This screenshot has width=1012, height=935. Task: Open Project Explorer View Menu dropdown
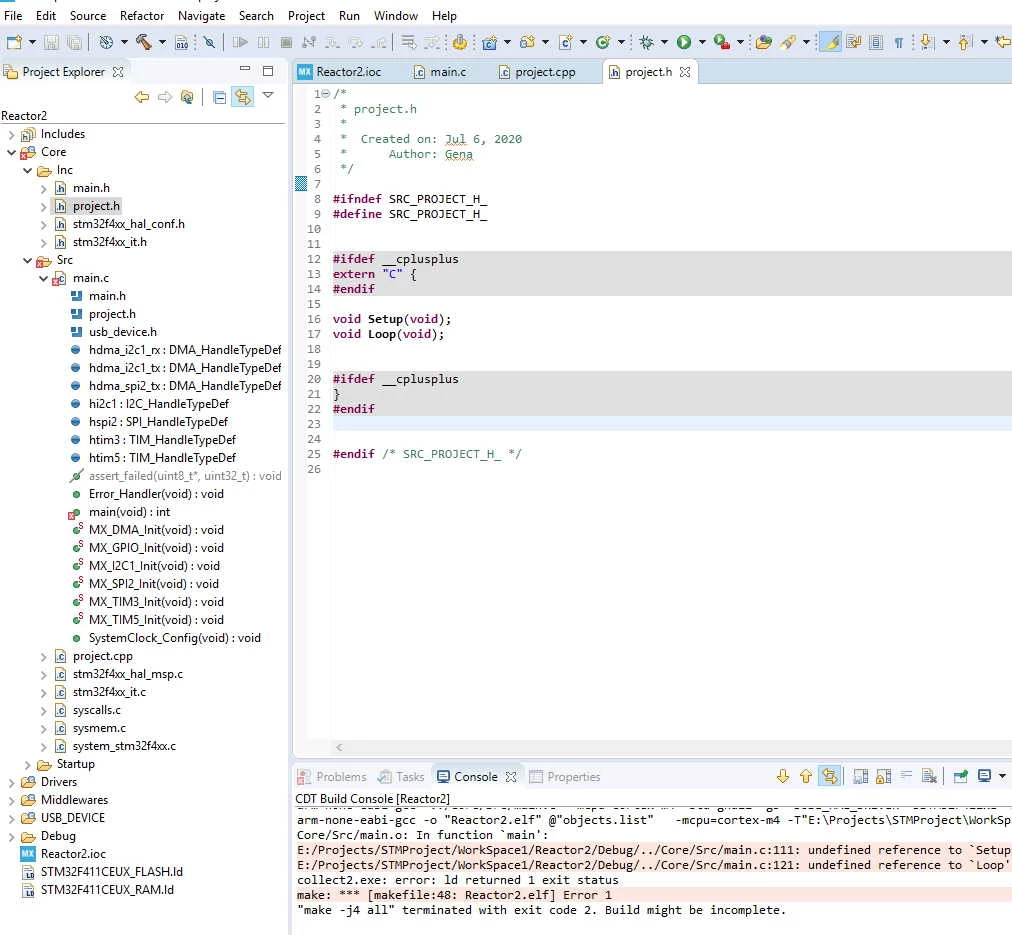268,96
